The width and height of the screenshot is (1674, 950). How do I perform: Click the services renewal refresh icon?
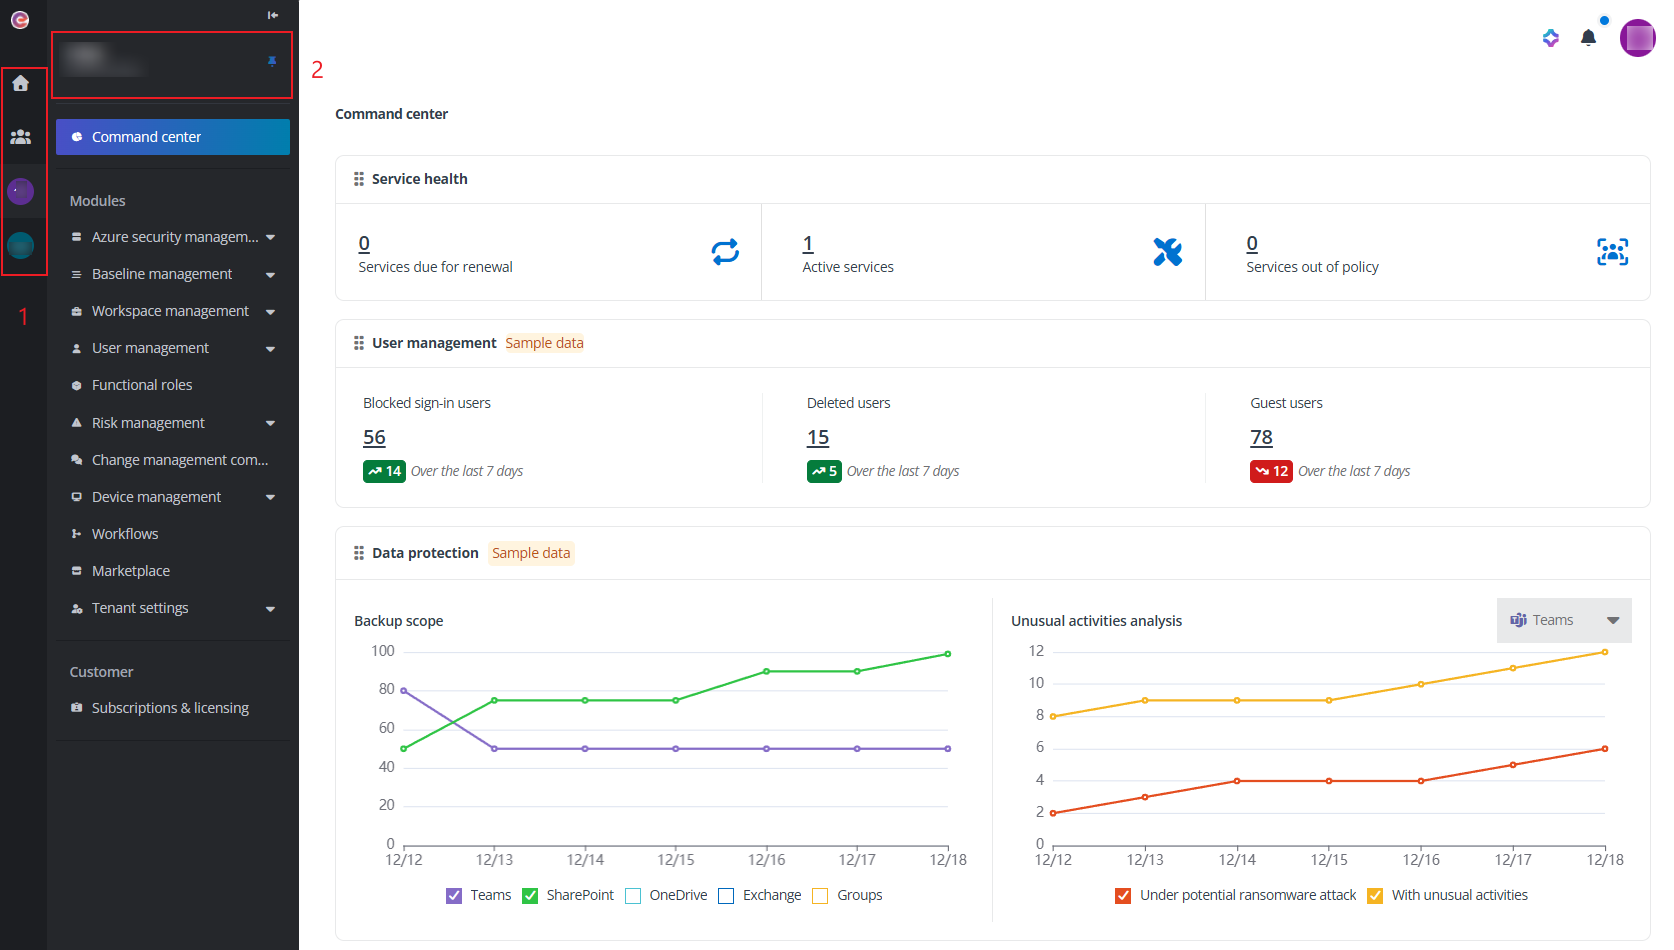click(x=725, y=252)
